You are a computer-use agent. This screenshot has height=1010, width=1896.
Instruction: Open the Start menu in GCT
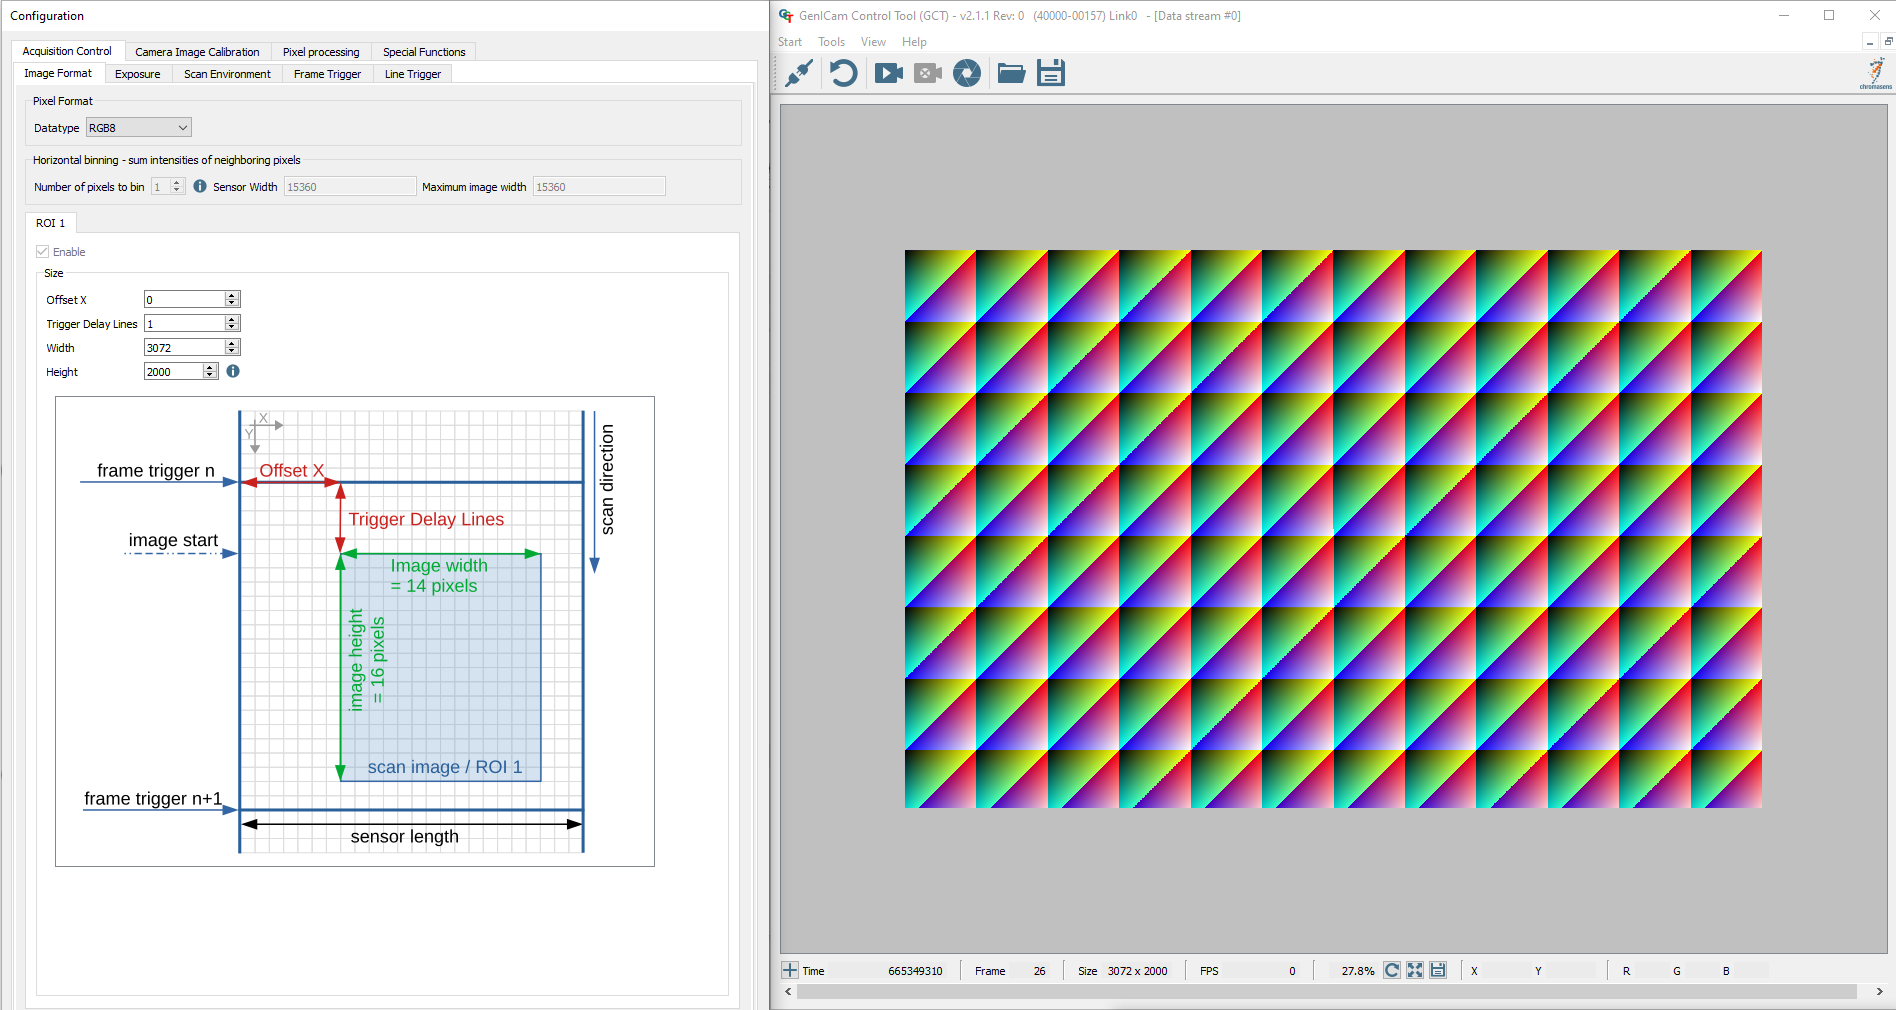coord(790,42)
